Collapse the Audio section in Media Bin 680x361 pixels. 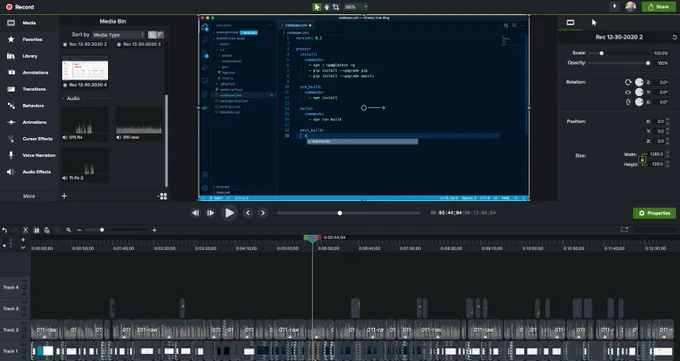click(x=63, y=98)
